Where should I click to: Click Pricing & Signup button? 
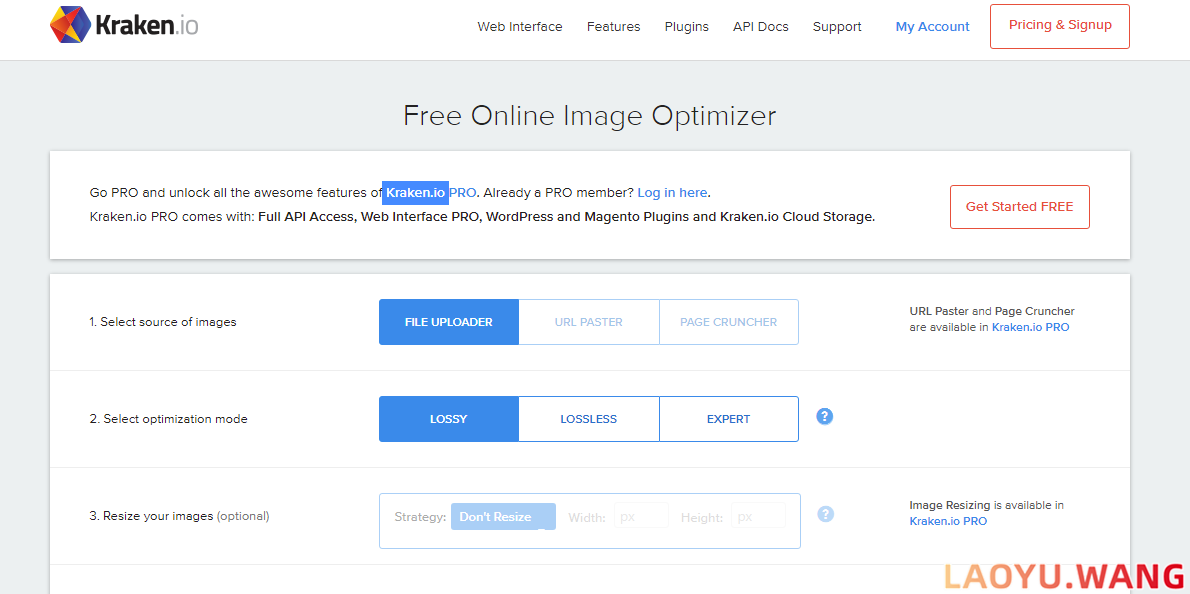point(1060,27)
